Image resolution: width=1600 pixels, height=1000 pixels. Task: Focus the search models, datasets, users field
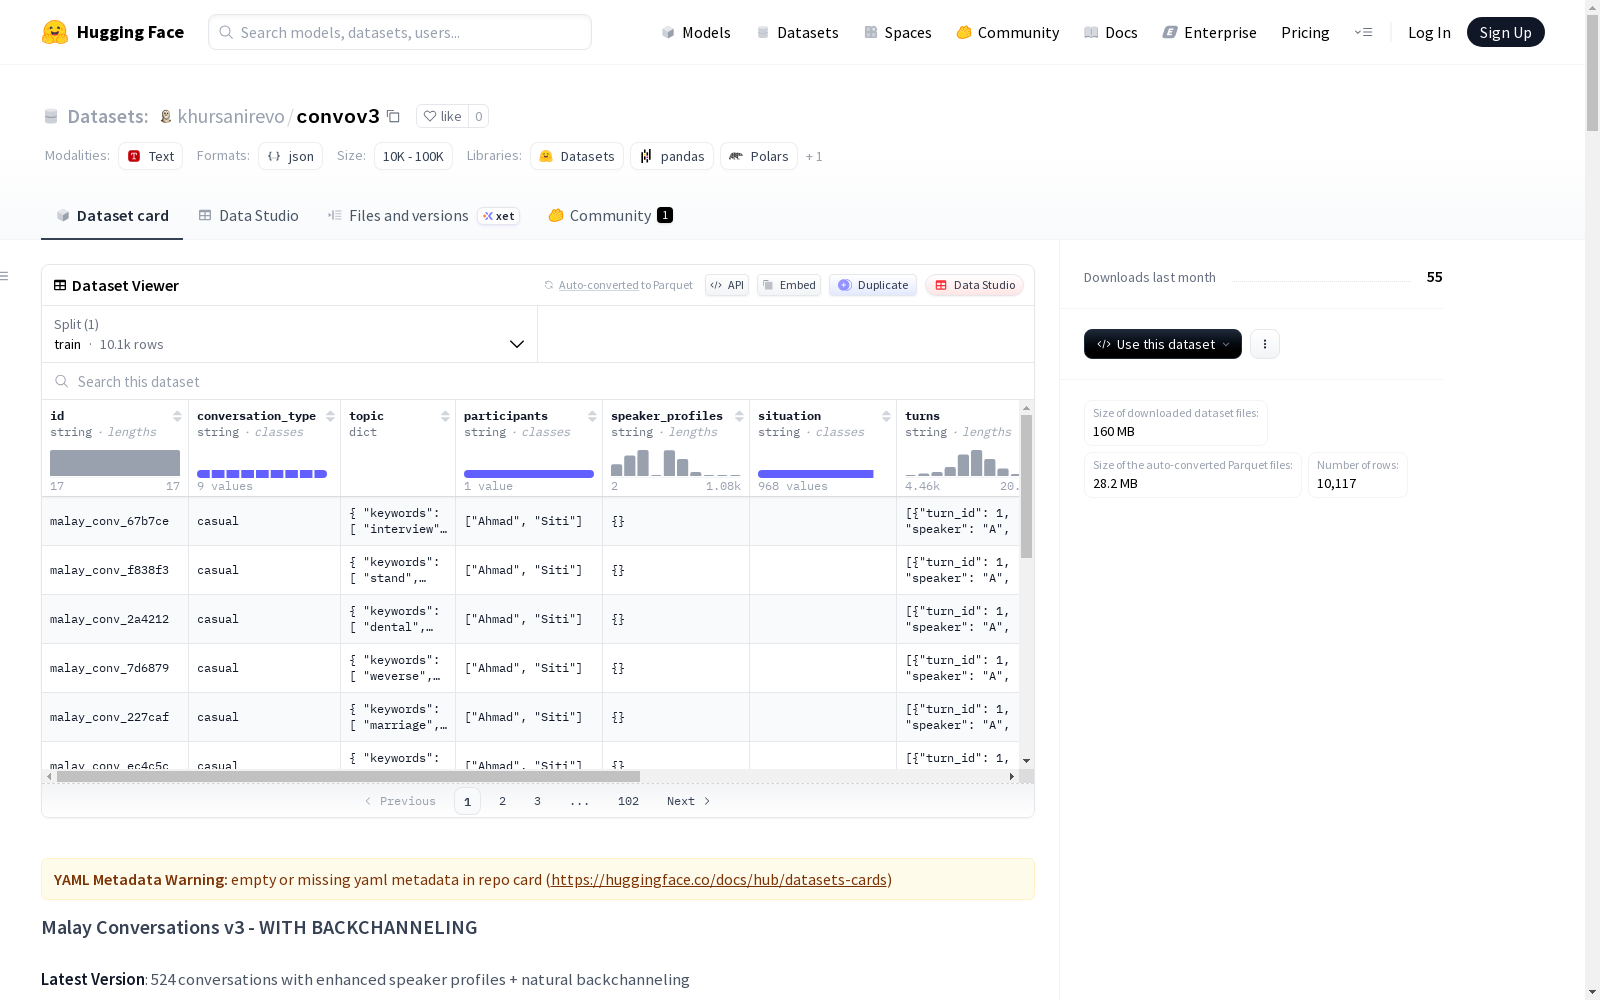pyautogui.click(x=400, y=32)
